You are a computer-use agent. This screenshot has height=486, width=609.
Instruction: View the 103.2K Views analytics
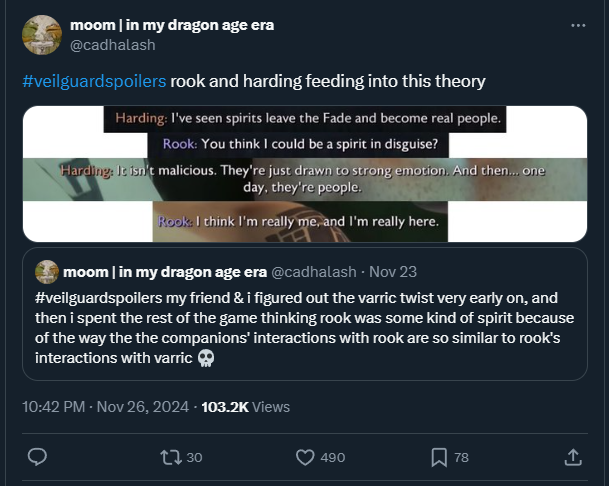(245, 407)
